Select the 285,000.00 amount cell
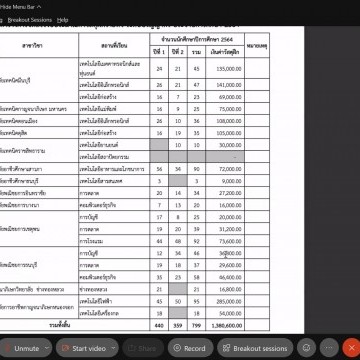 click(x=225, y=301)
